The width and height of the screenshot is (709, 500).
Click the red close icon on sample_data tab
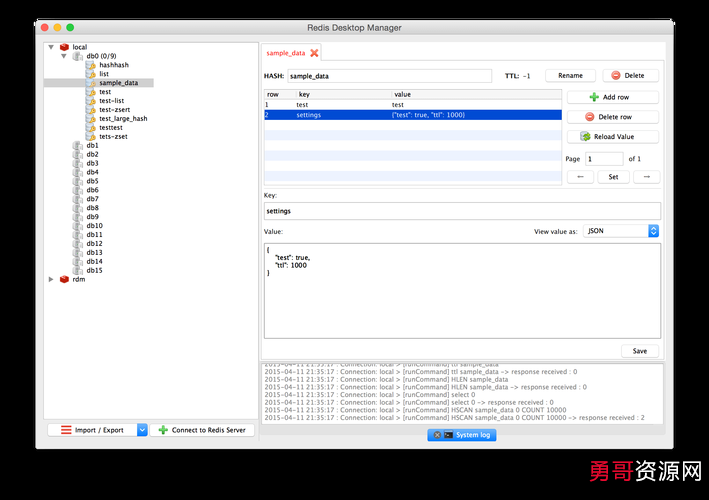coord(314,53)
